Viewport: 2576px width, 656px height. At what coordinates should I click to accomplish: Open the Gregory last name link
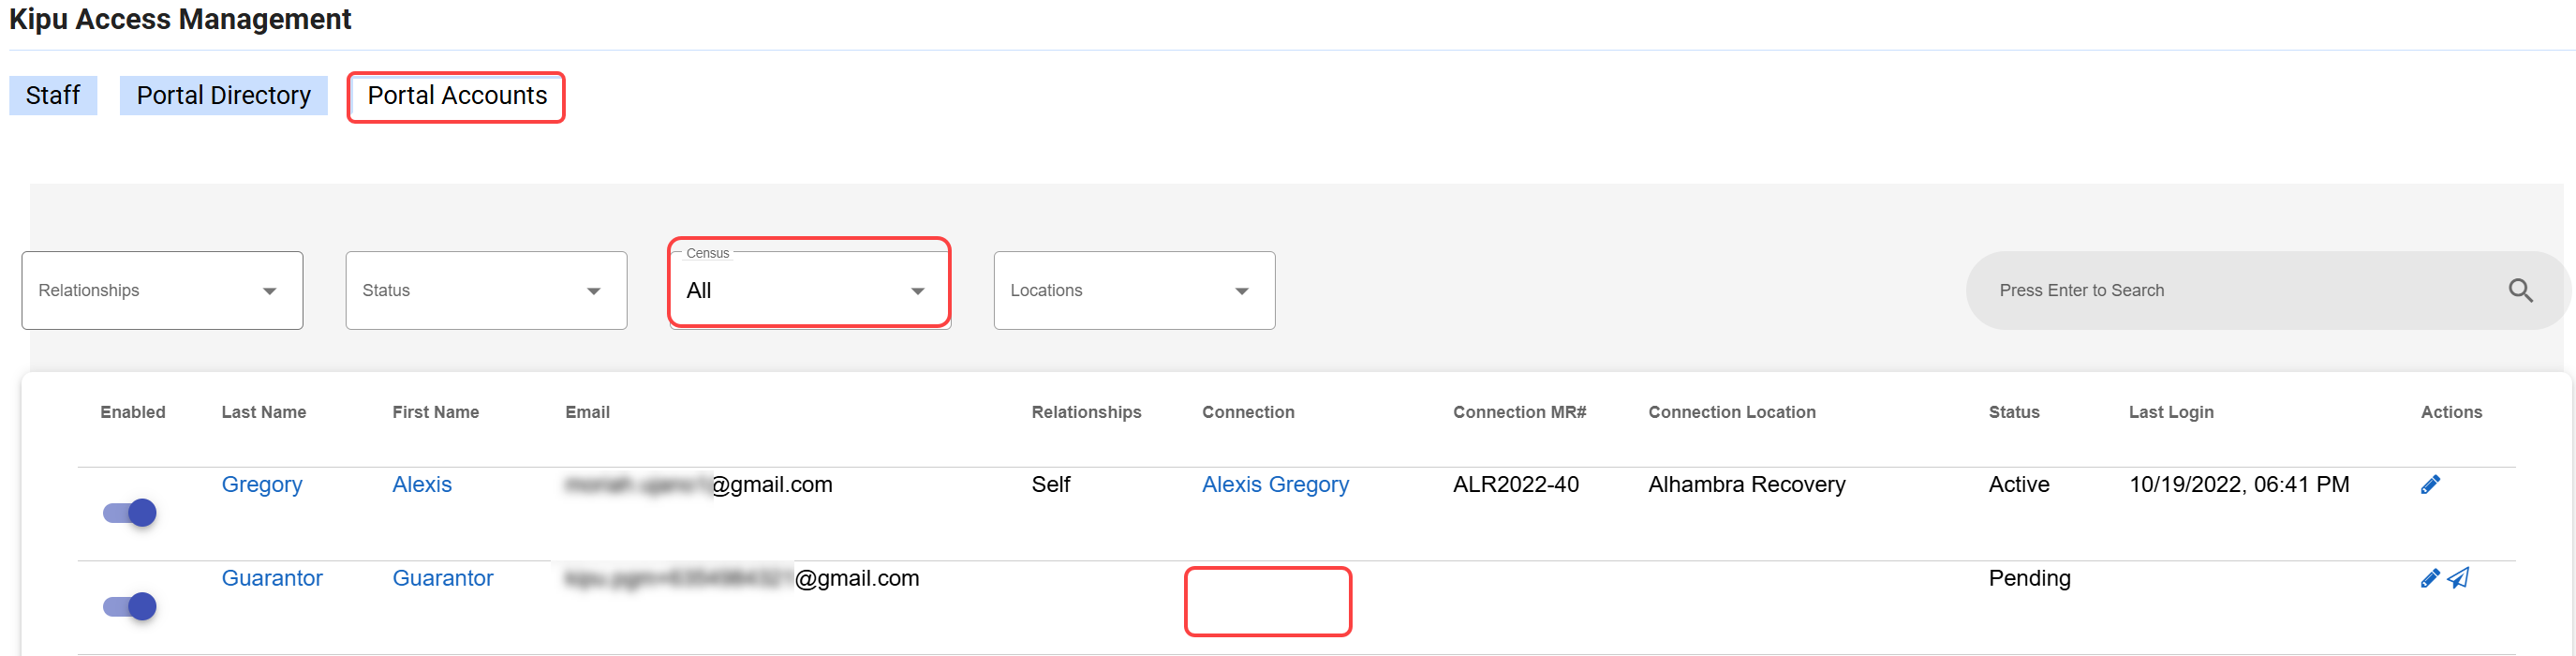click(x=262, y=485)
